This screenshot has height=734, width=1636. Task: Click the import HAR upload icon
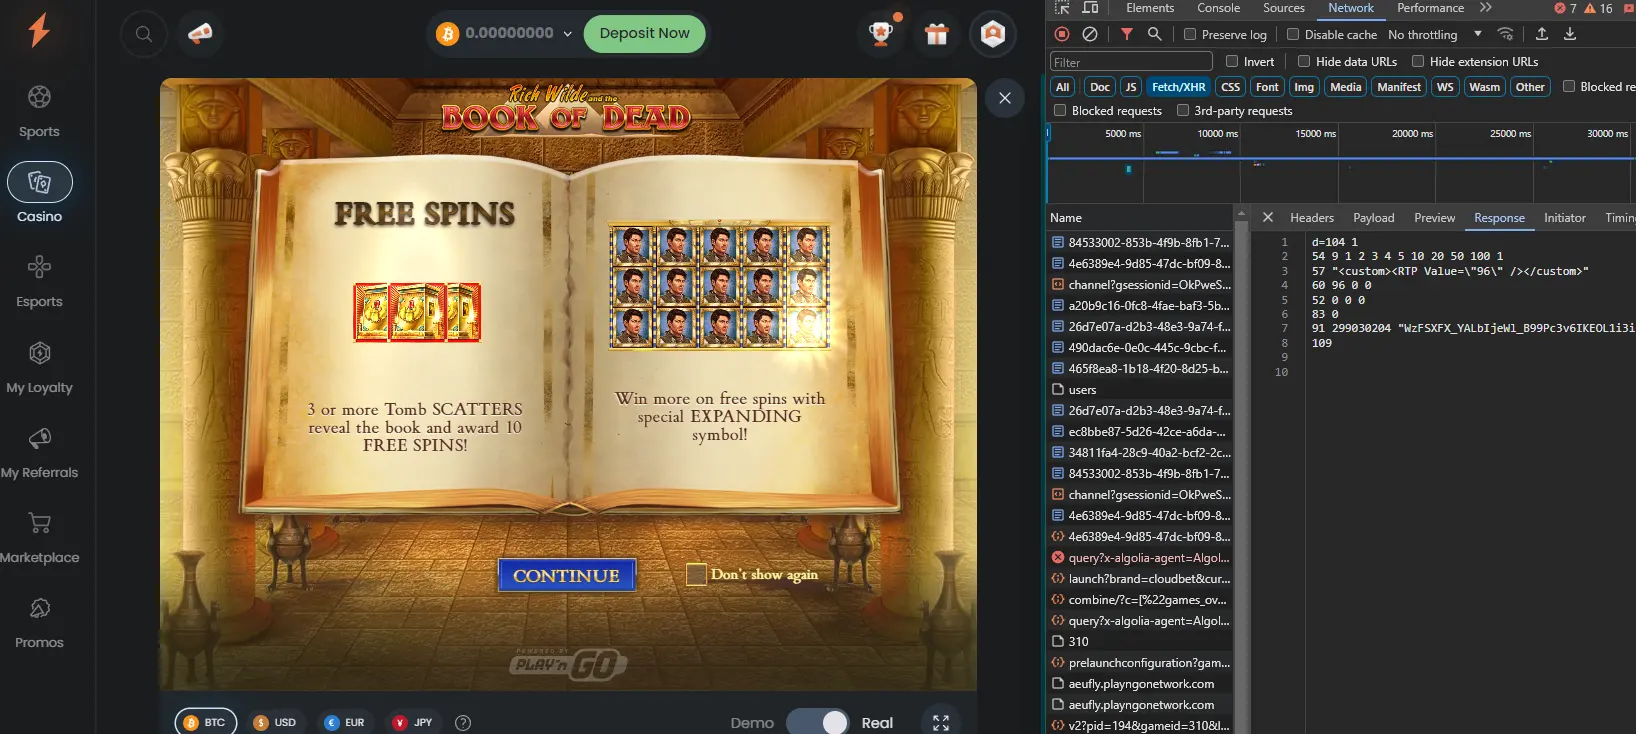(1542, 34)
